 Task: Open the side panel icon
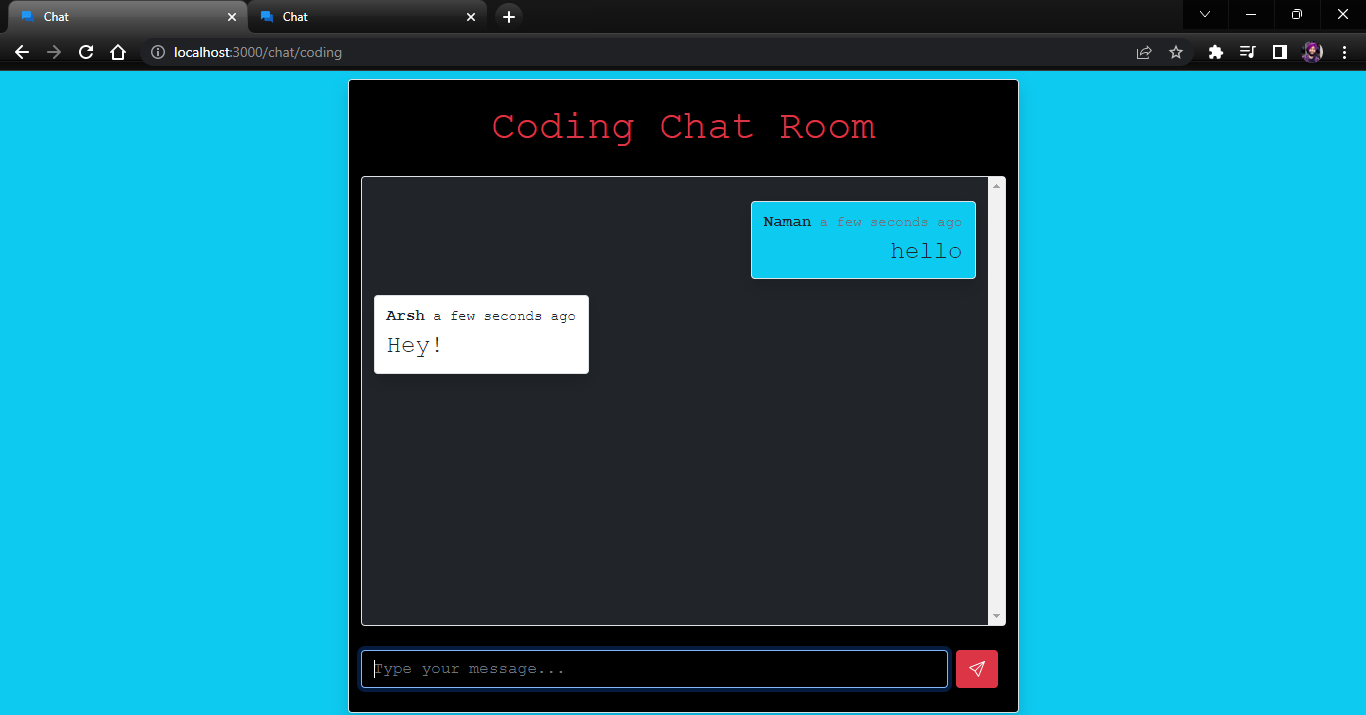click(x=1280, y=52)
